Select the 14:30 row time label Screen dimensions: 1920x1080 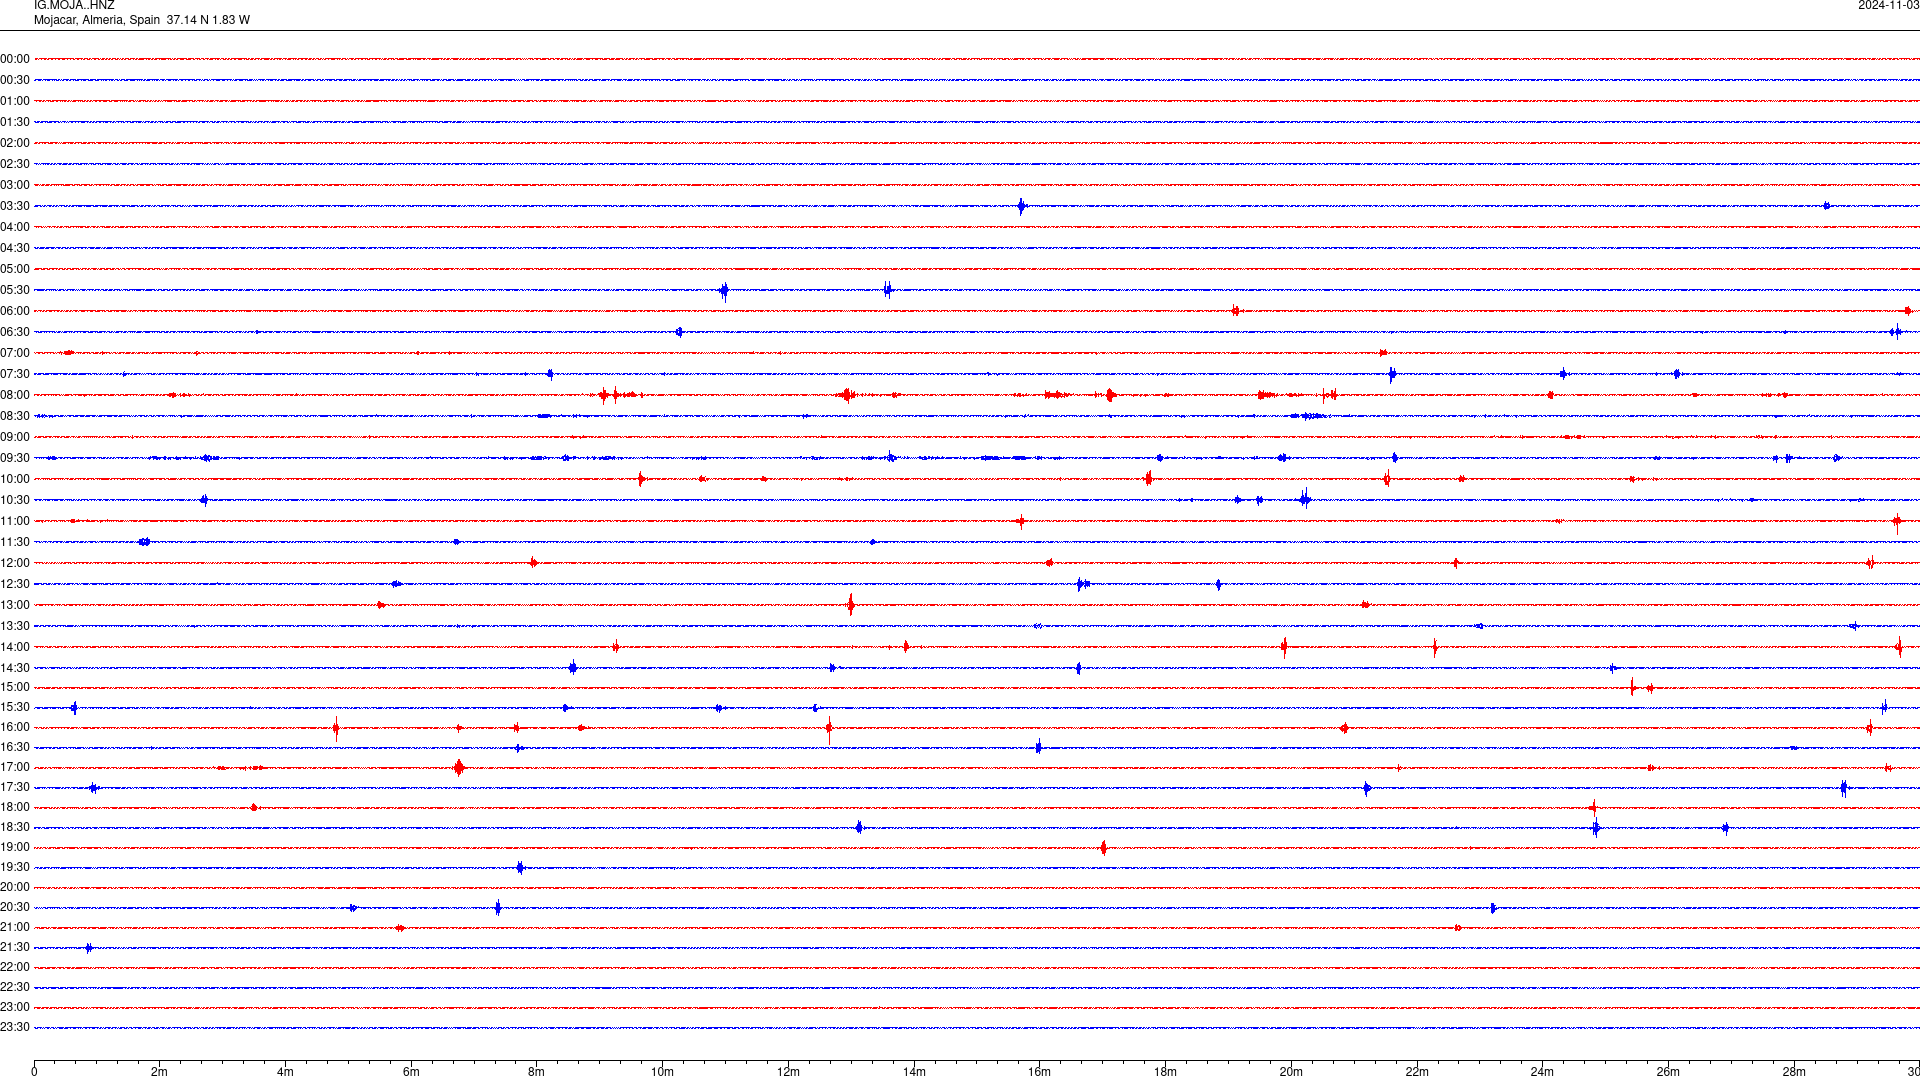click(15, 668)
